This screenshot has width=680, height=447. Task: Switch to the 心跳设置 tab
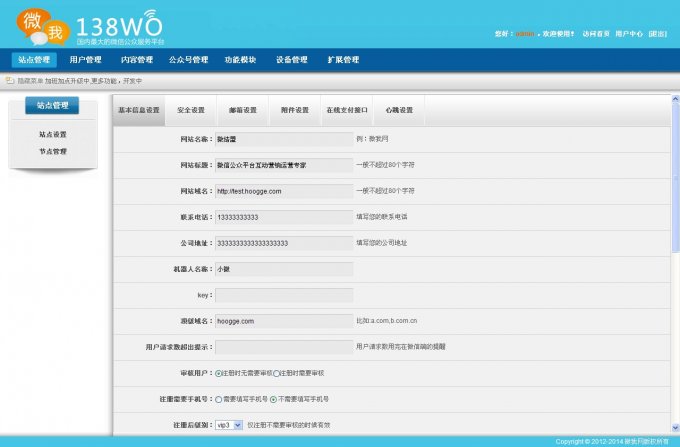coord(399,110)
